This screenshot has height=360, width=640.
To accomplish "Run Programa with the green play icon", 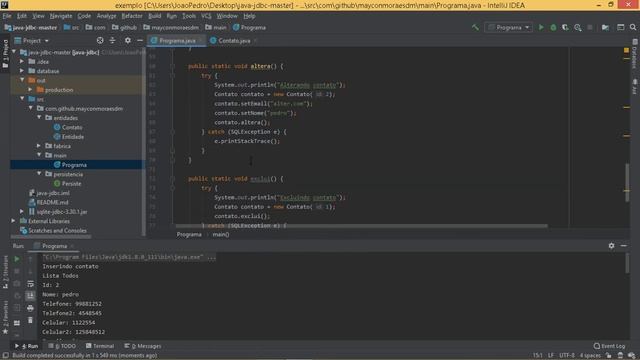I will pos(541,27).
